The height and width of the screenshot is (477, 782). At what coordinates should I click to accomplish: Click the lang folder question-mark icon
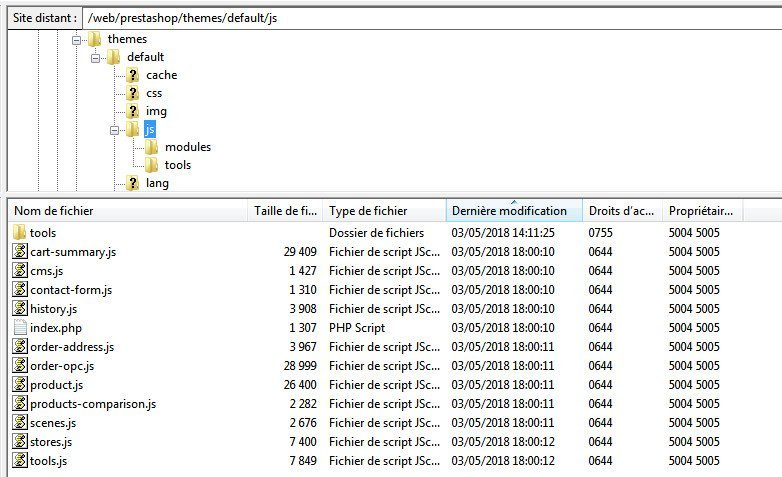(133, 183)
